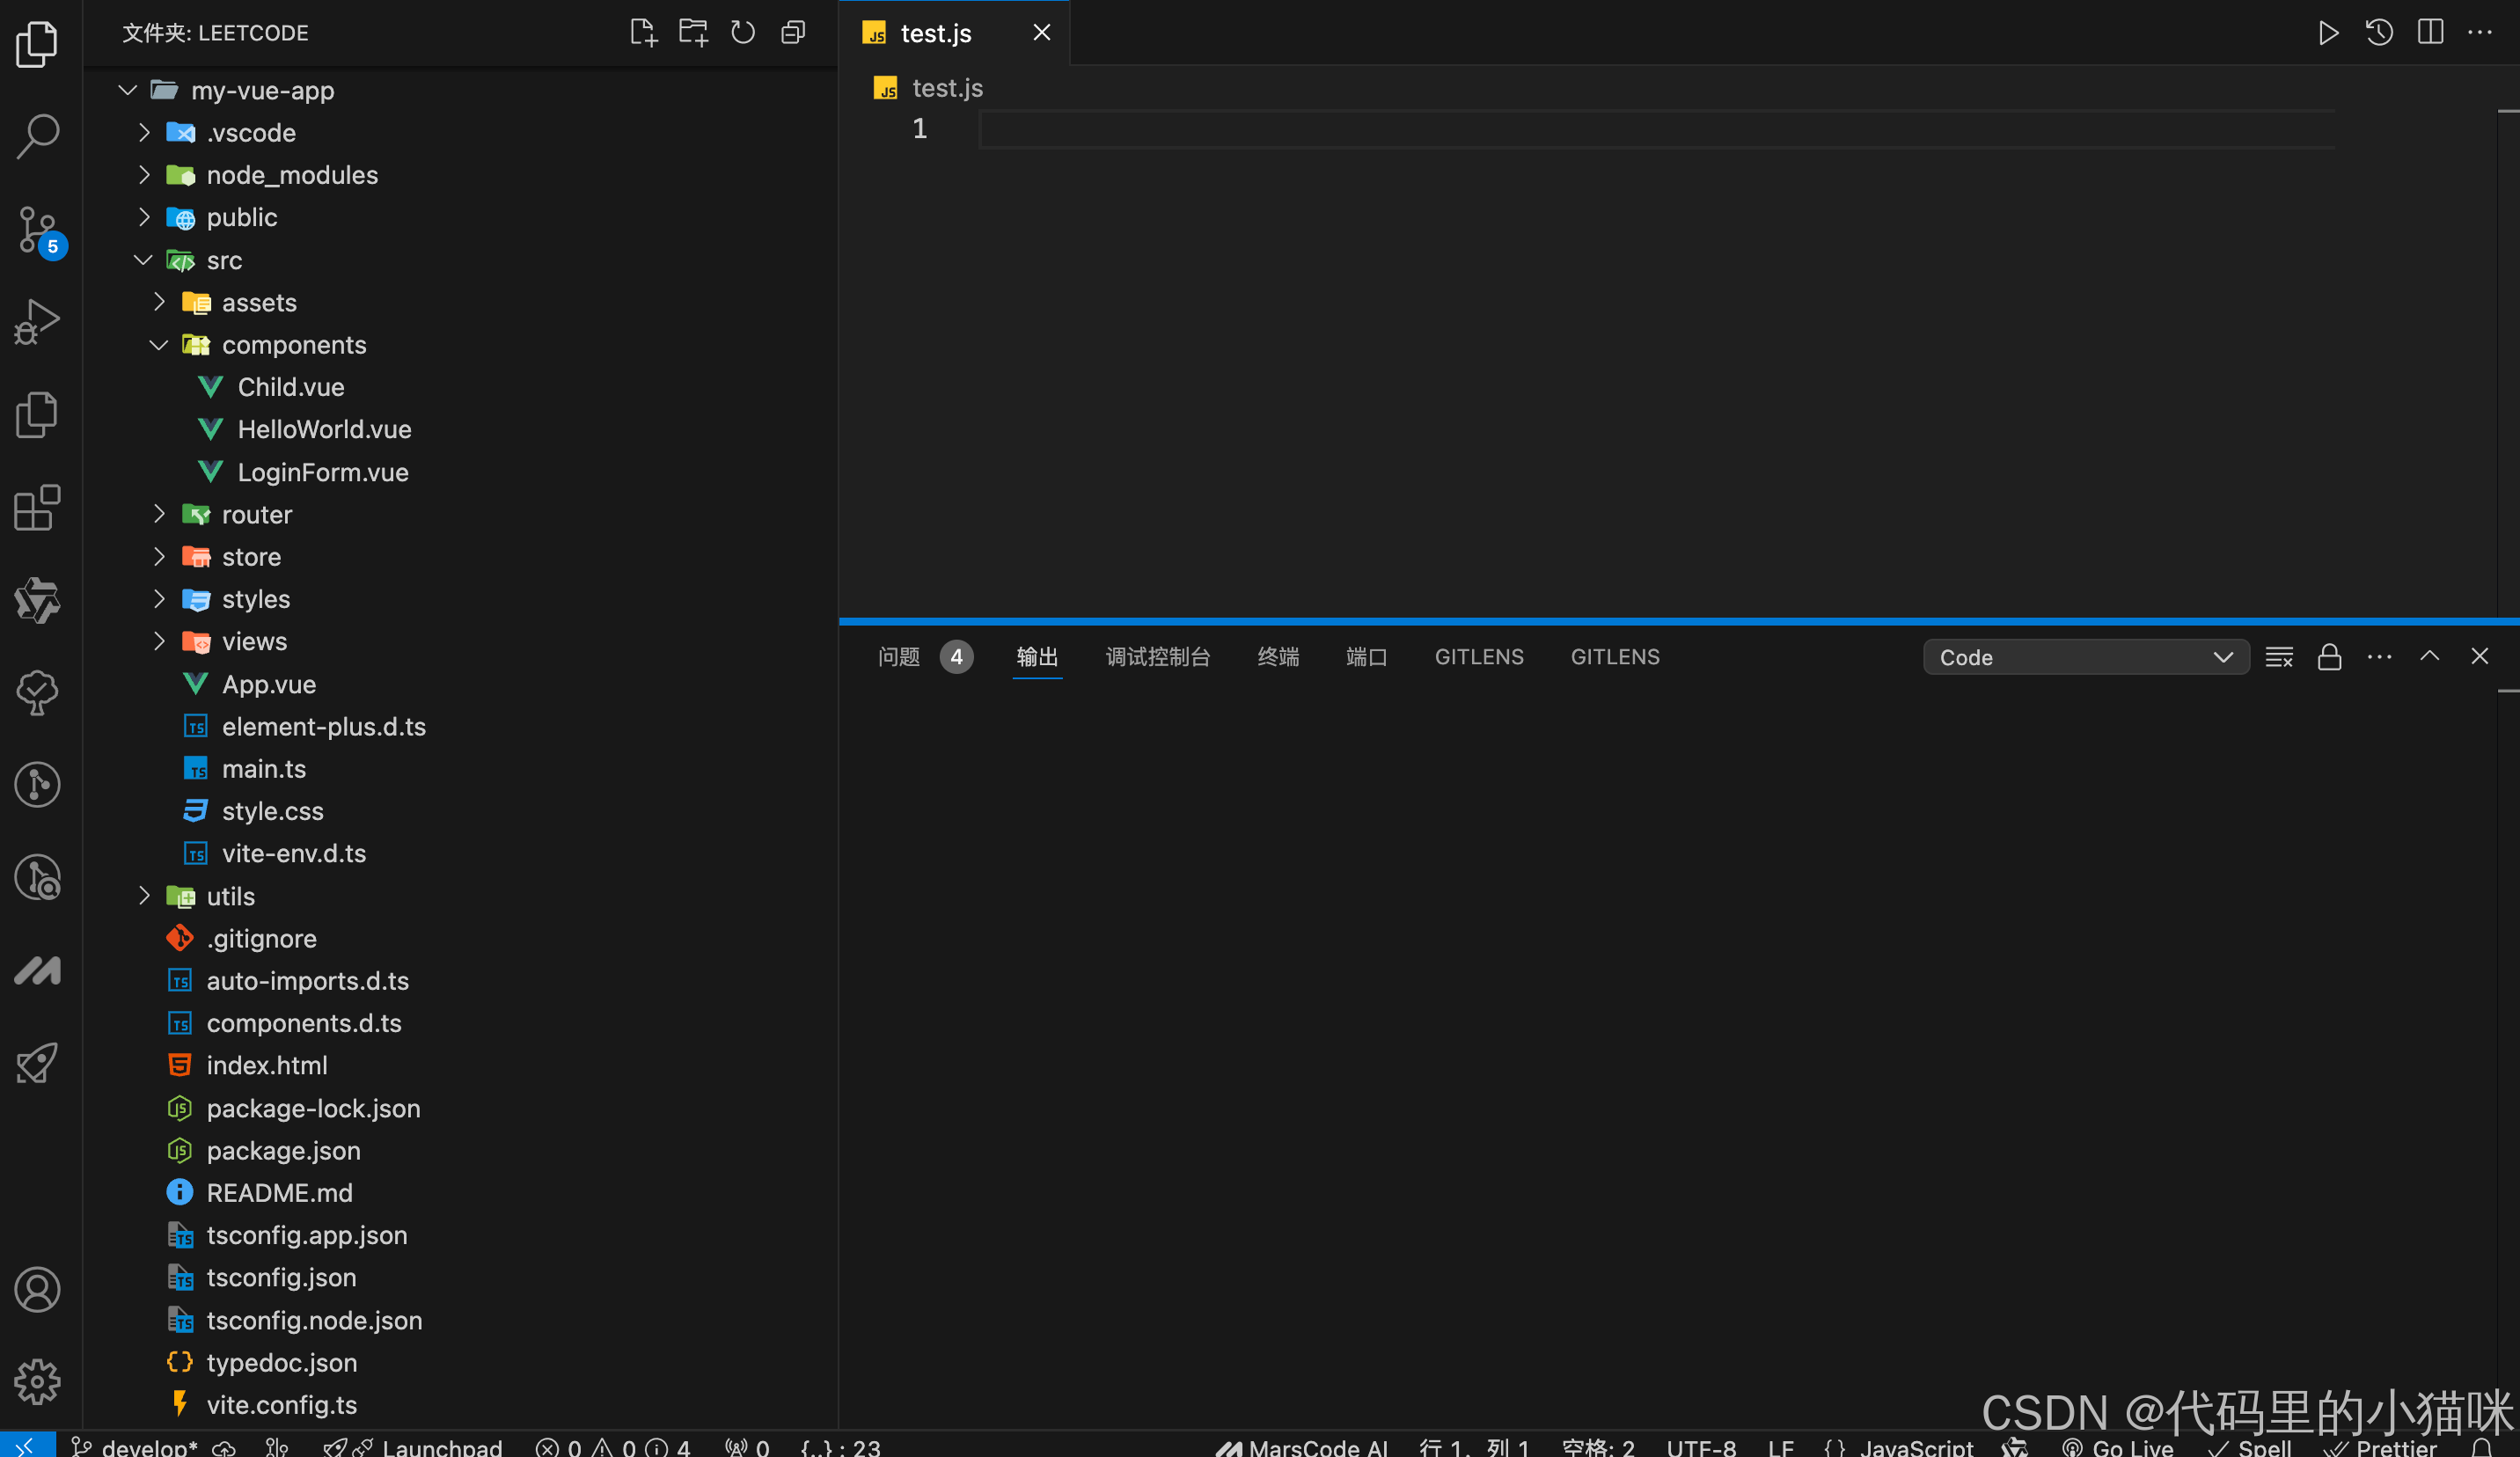Switch to the 问题 problems tab
Viewport: 2520px width, 1457px height.
click(x=898, y=657)
